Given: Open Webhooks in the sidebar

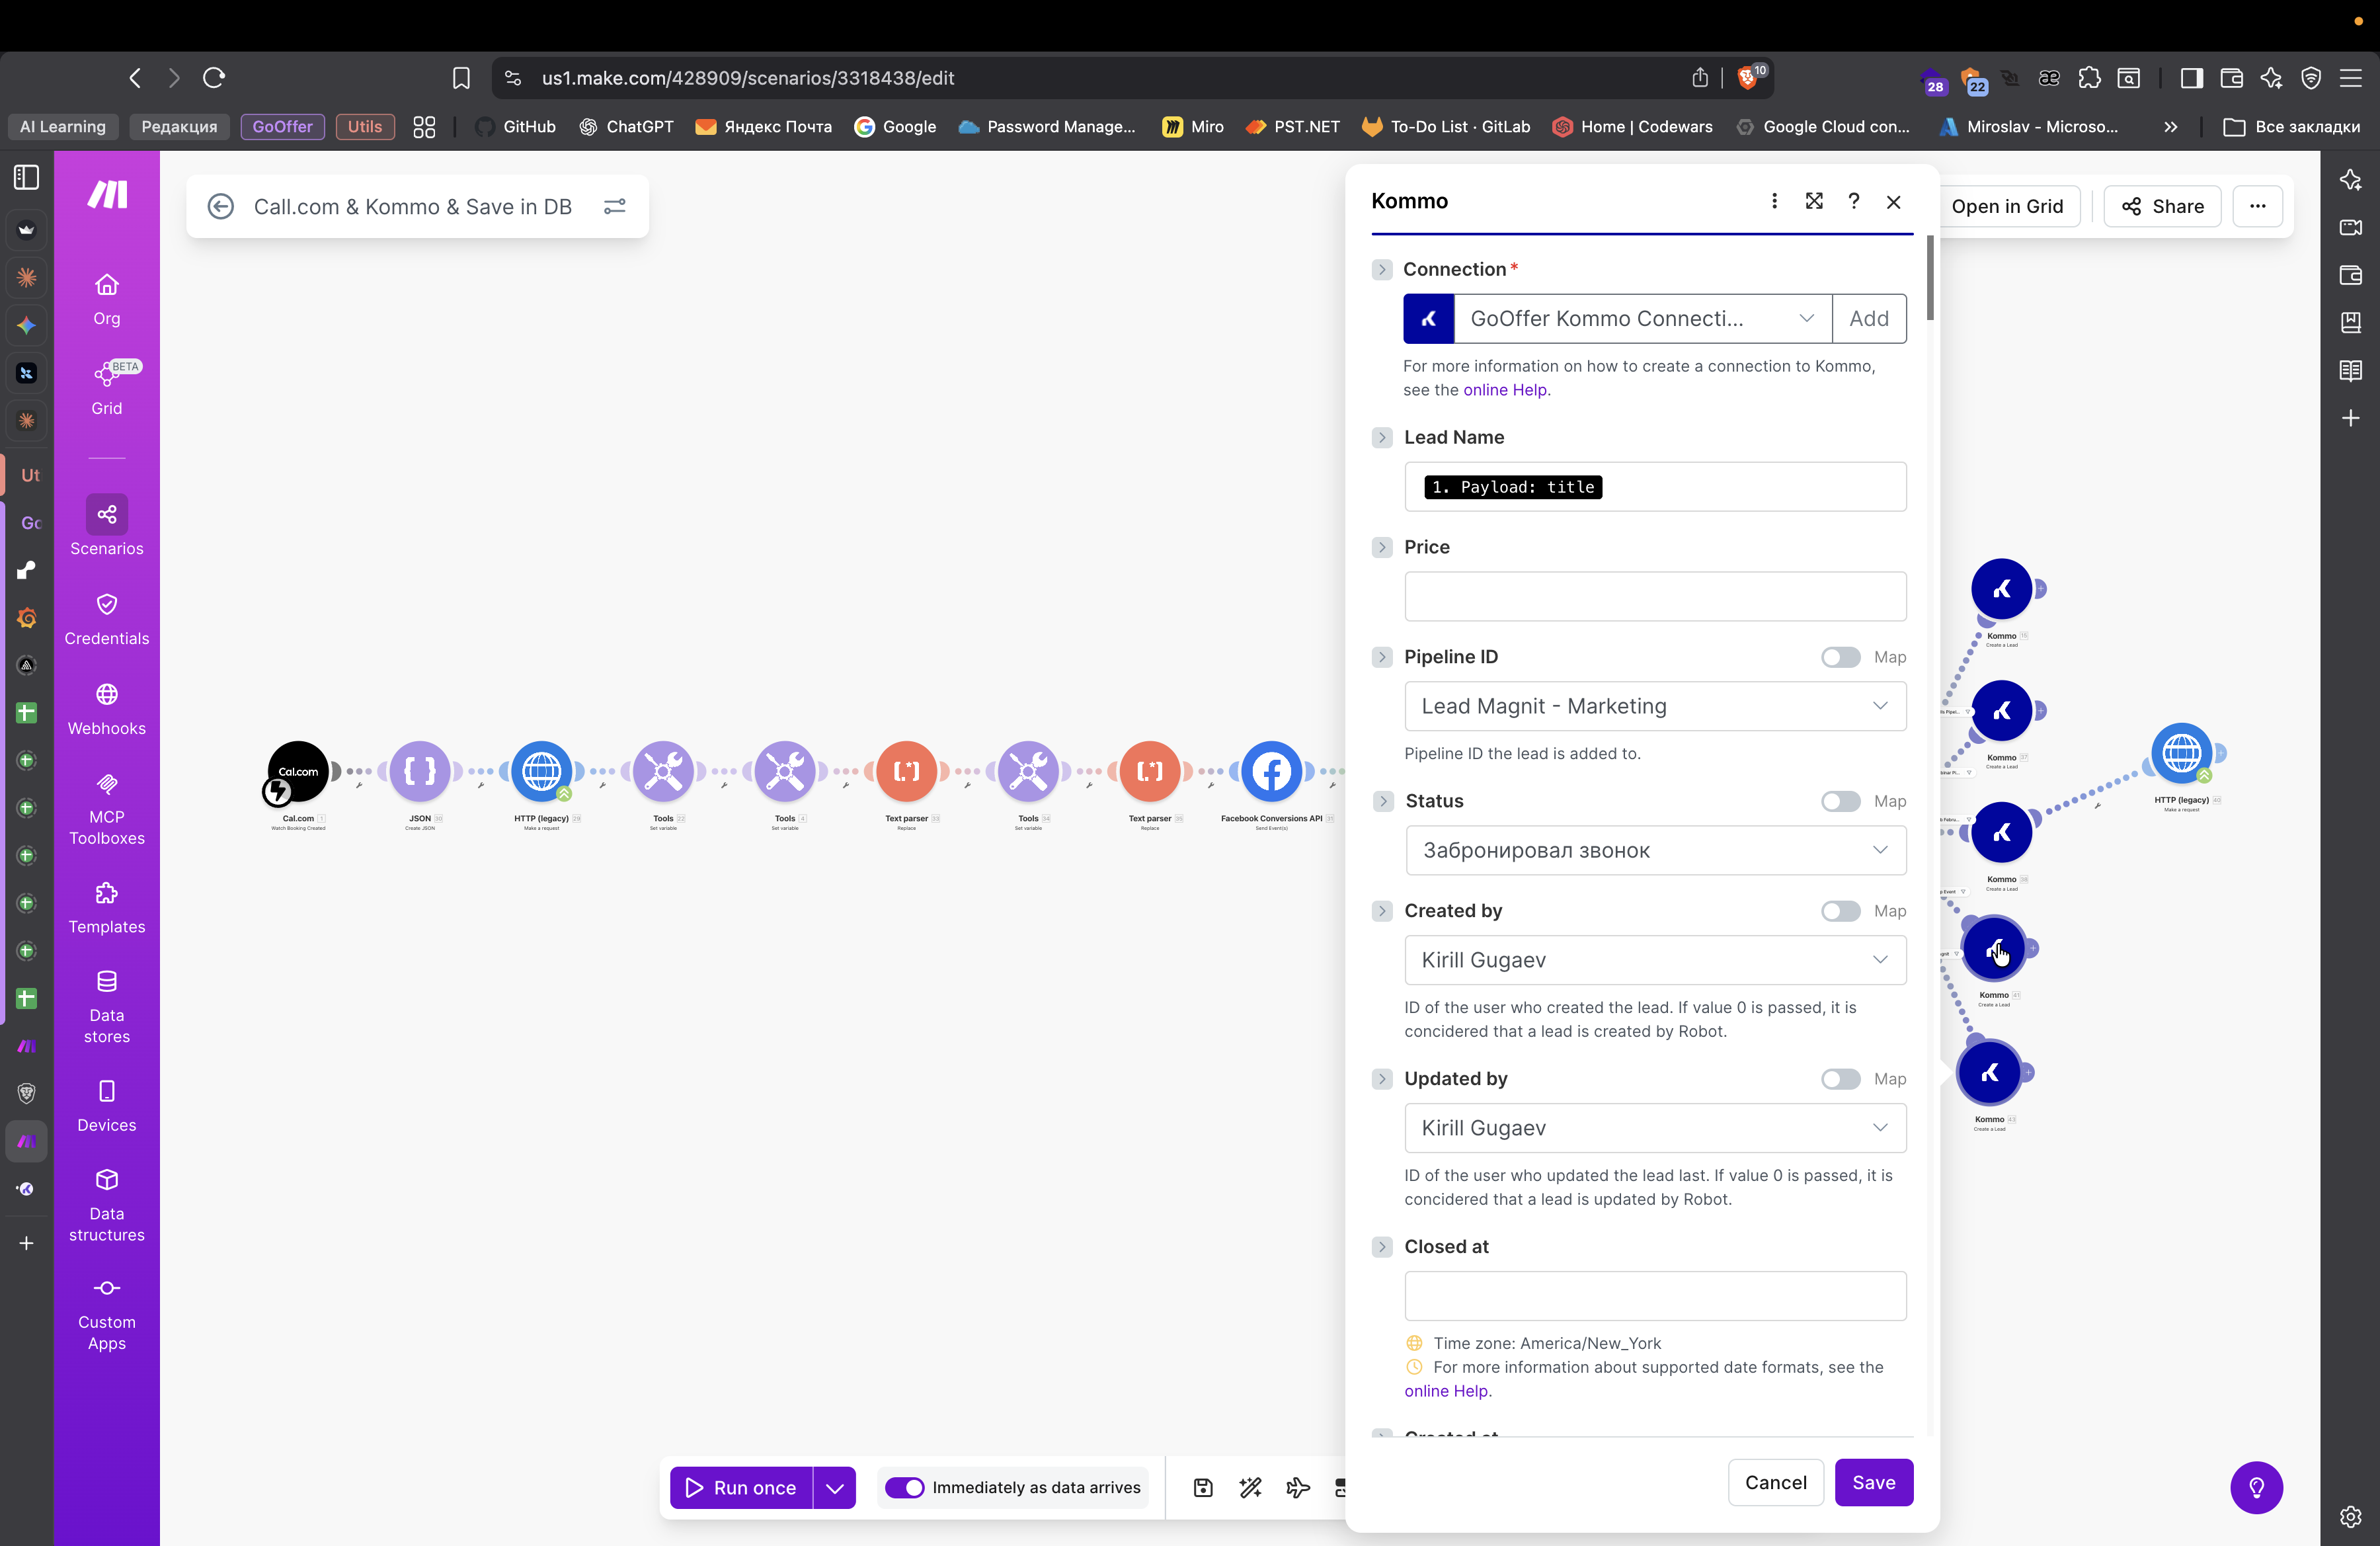Looking at the screenshot, I should coord(107,709).
